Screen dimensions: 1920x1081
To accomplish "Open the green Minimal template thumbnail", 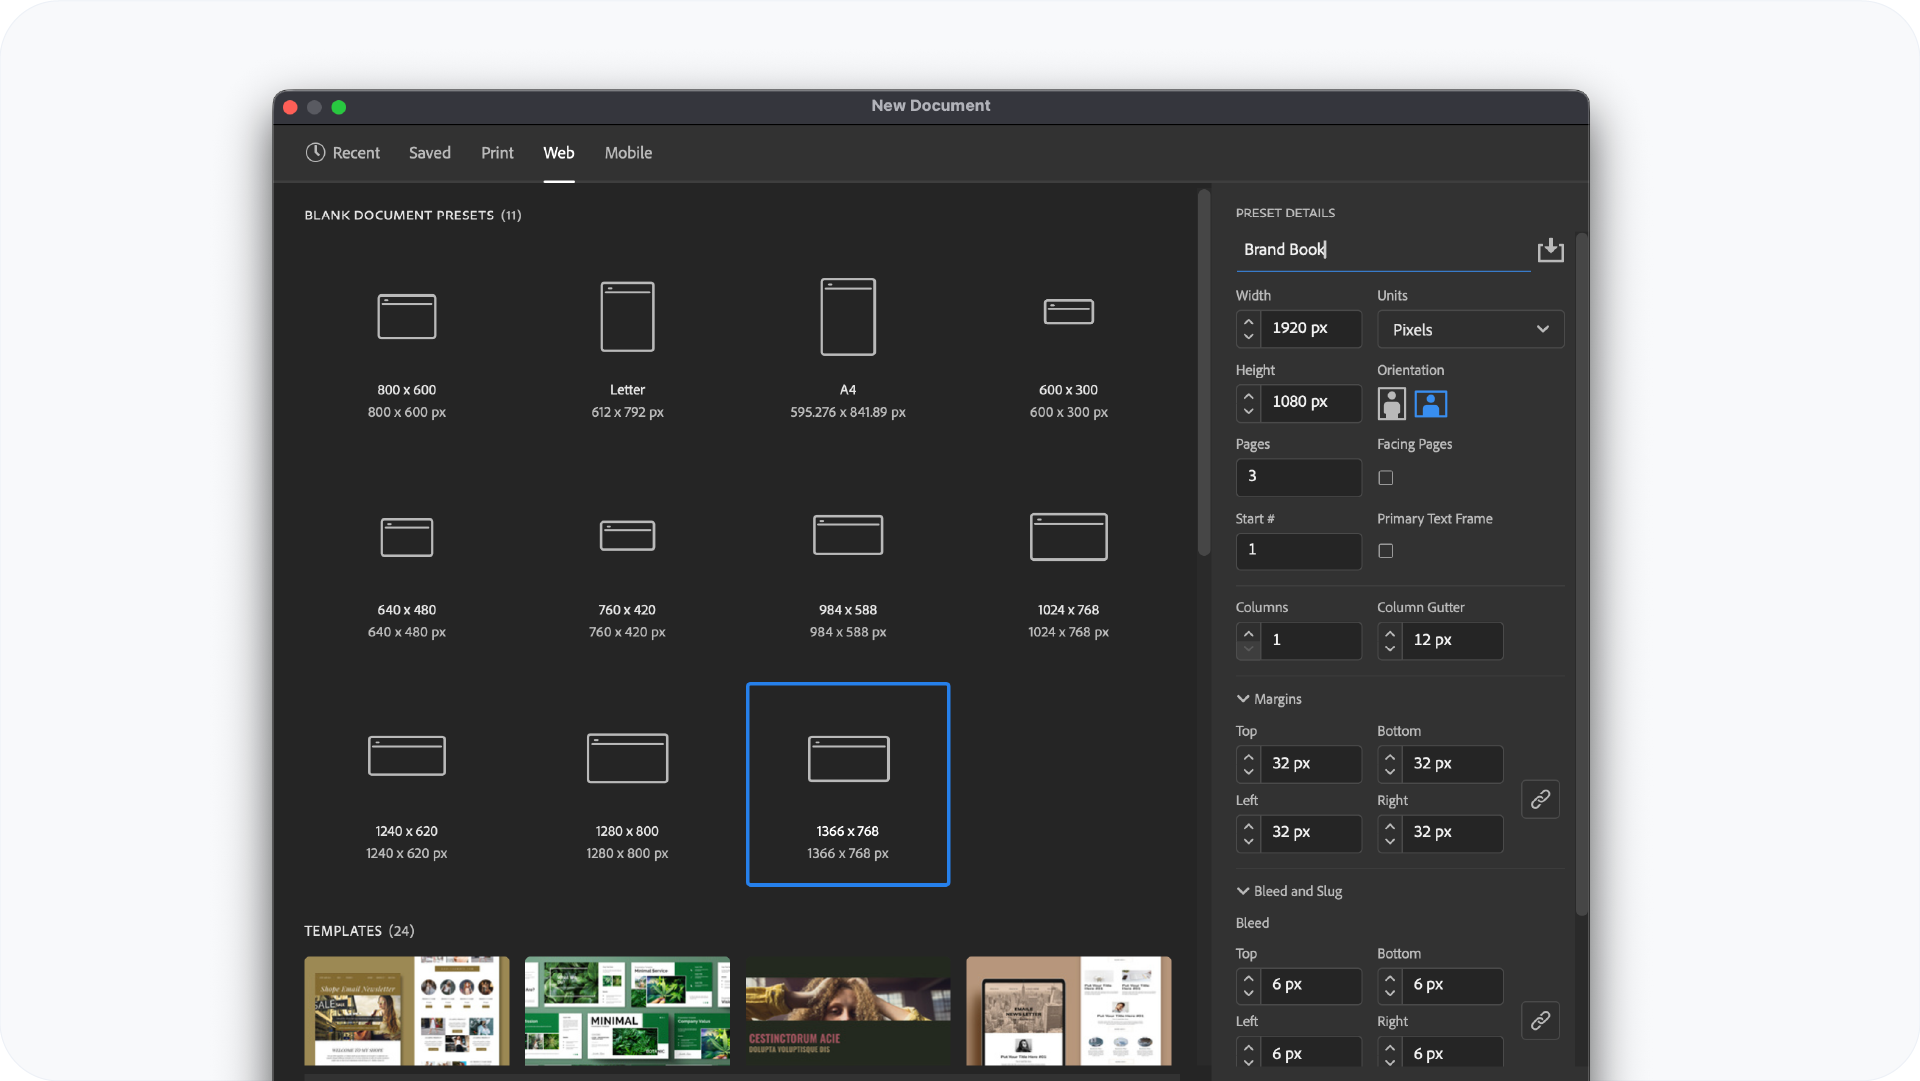I will coord(627,1010).
